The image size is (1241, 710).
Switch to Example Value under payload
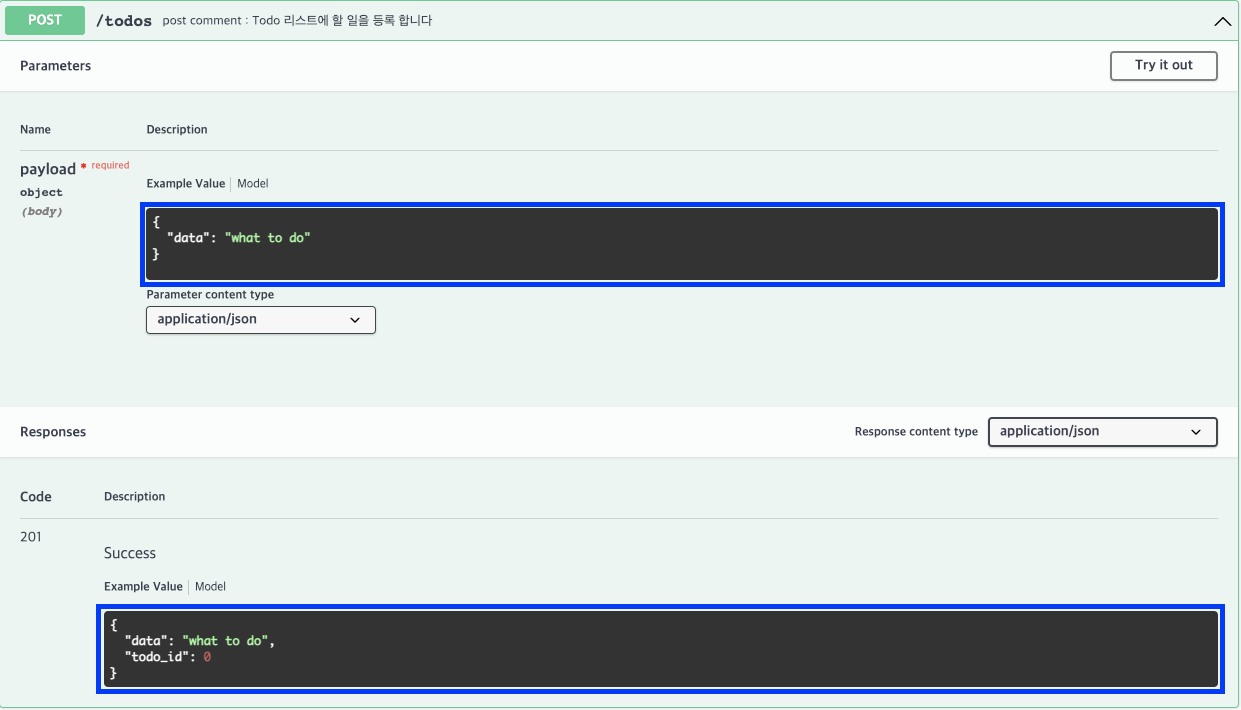click(185, 183)
